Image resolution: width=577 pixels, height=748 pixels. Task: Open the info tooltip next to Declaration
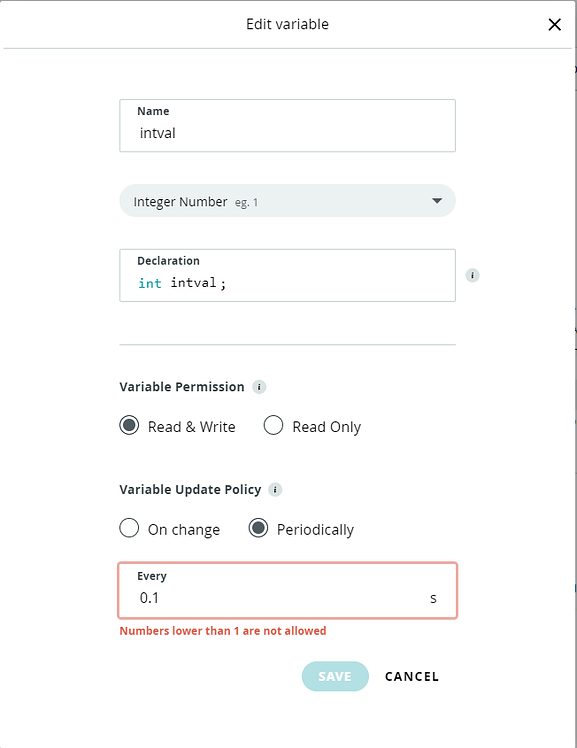click(x=472, y=275)
